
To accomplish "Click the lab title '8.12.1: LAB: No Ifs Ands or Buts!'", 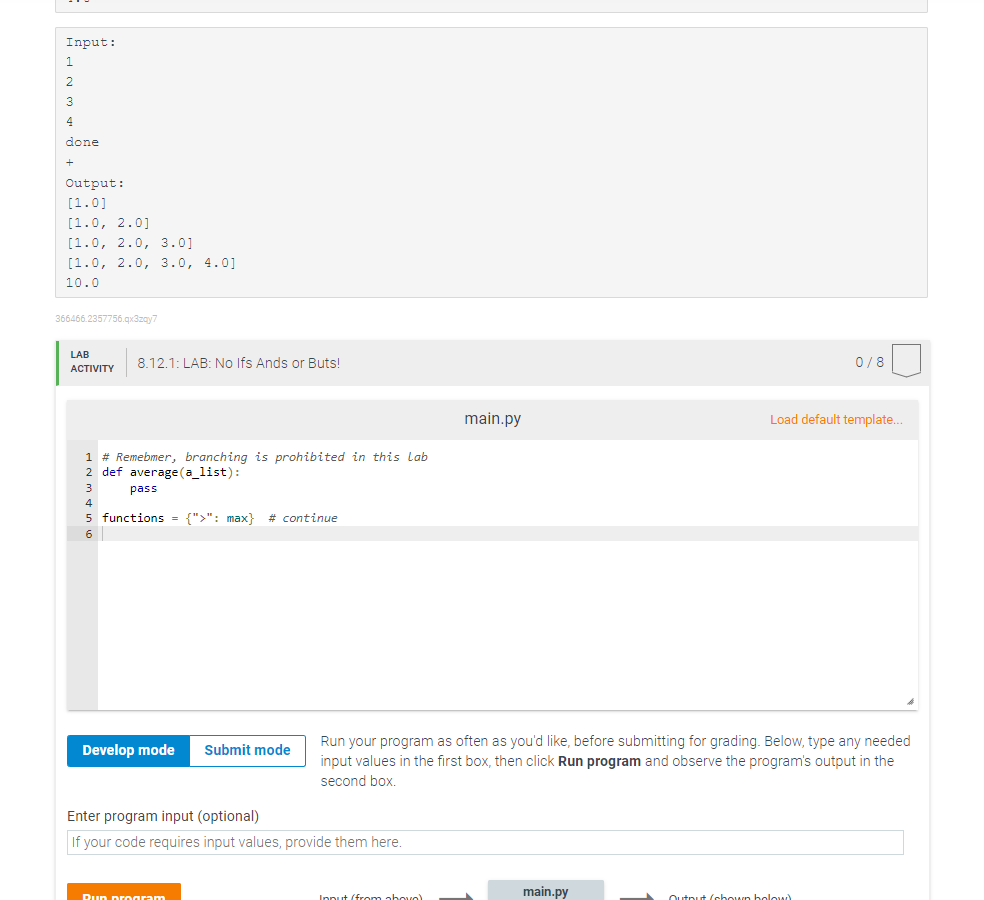I will (238, 363).
